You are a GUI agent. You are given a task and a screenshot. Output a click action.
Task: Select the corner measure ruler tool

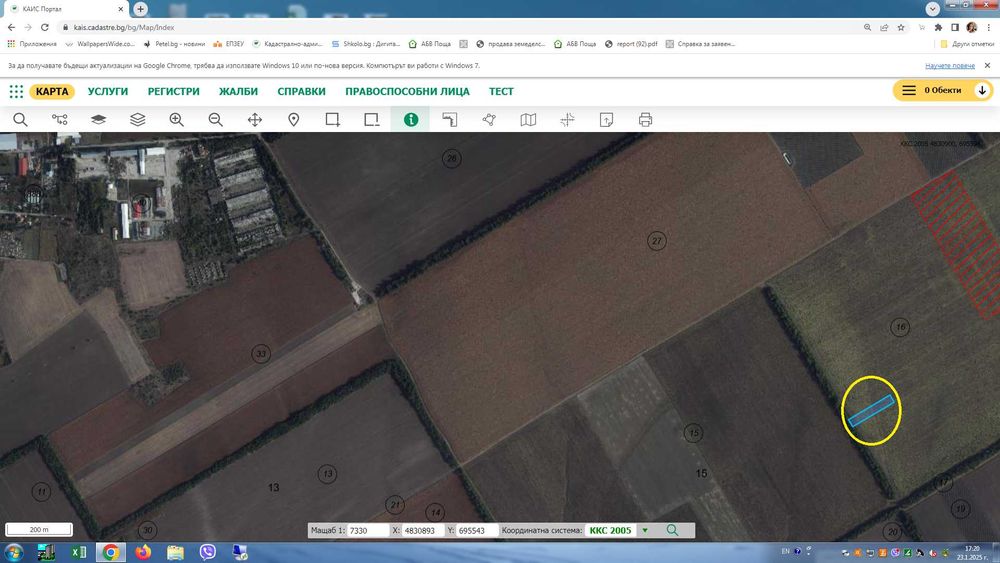[450, 120]
